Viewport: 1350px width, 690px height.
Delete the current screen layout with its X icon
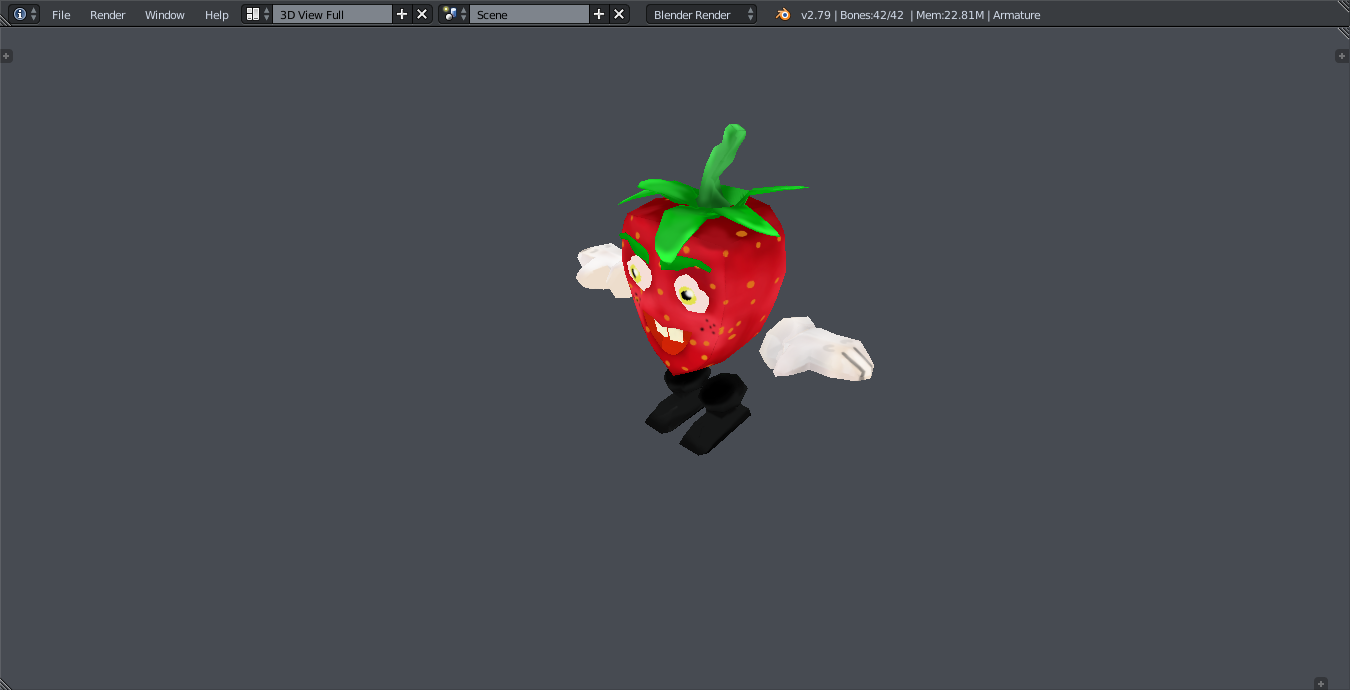(421, 14)
